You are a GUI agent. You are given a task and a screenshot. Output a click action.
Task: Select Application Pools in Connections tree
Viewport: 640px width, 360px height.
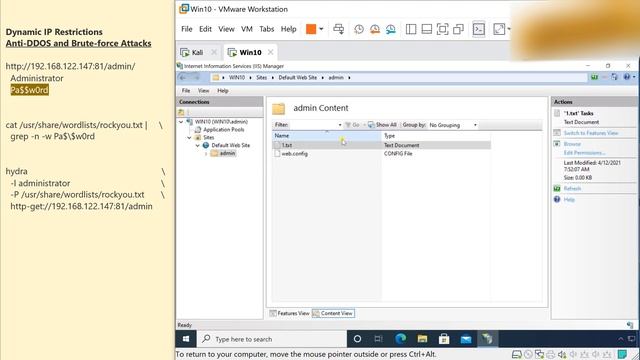223,129
